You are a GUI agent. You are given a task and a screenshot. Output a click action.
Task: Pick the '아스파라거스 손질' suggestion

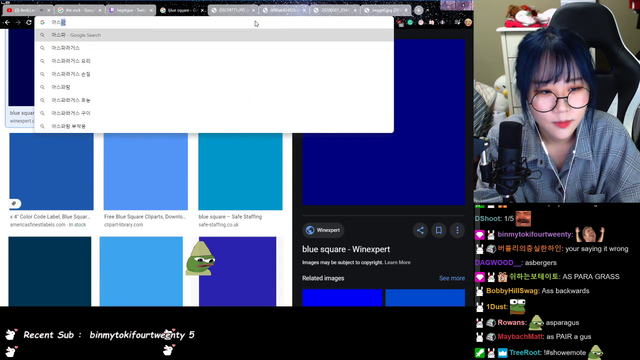point(214,74)
